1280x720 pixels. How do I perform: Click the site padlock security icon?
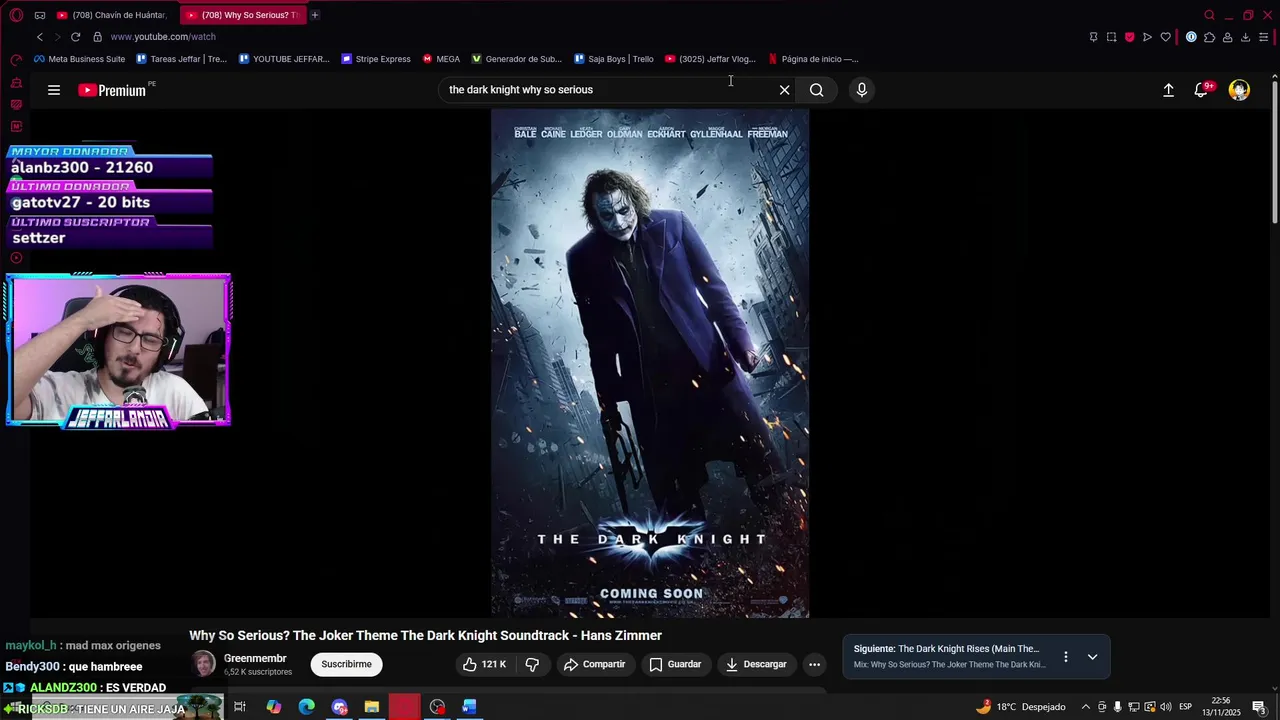click(97, 37)
